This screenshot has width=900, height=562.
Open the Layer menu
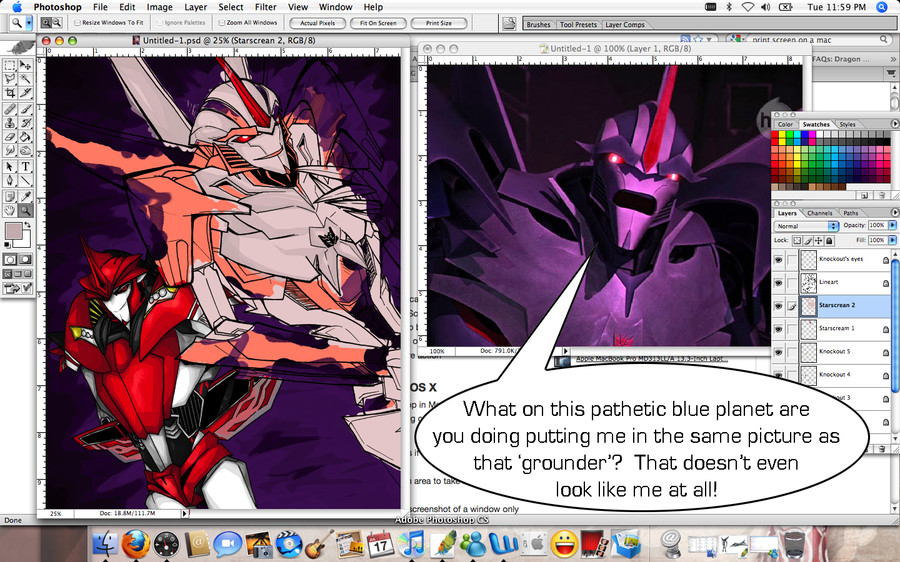tap(195, 7)
